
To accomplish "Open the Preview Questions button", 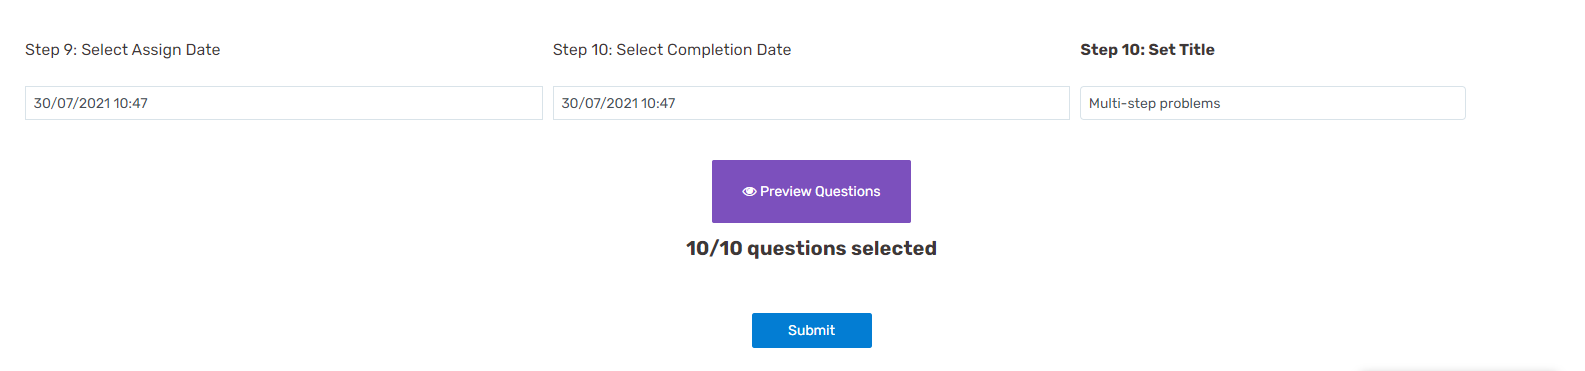I will pos(811,191).
